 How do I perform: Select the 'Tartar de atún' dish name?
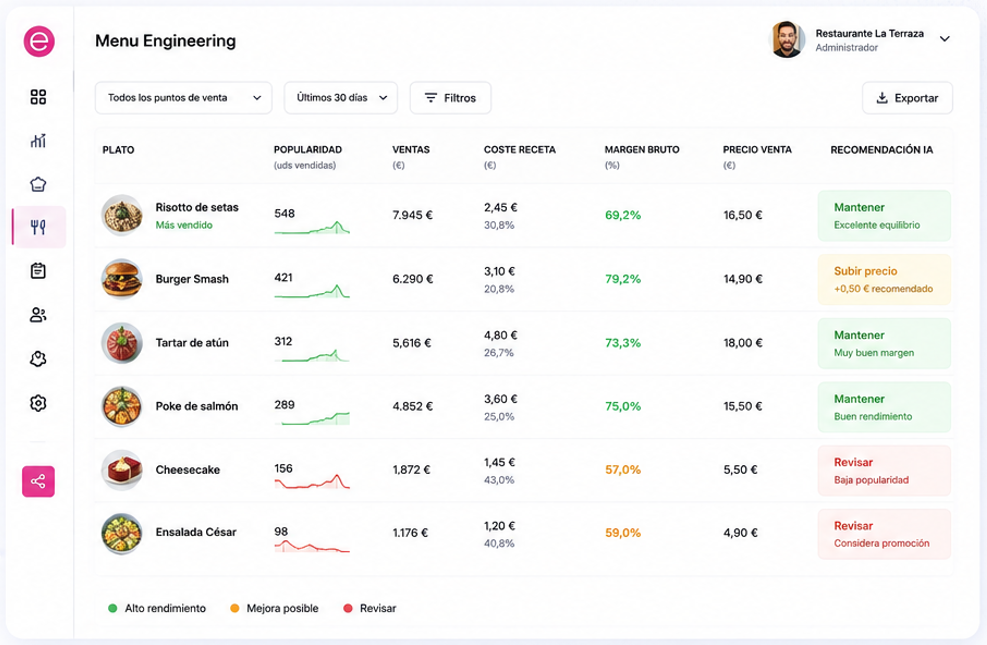click(x=192, y=343)
